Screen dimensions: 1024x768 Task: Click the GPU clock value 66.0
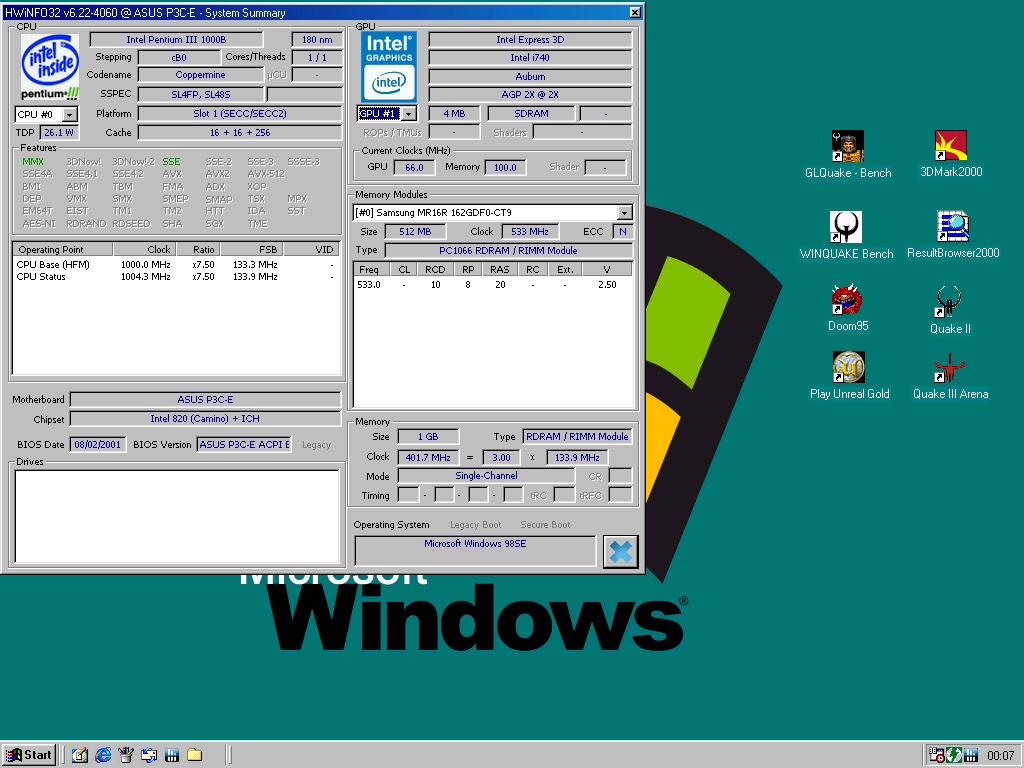click(x=414, y=167)
